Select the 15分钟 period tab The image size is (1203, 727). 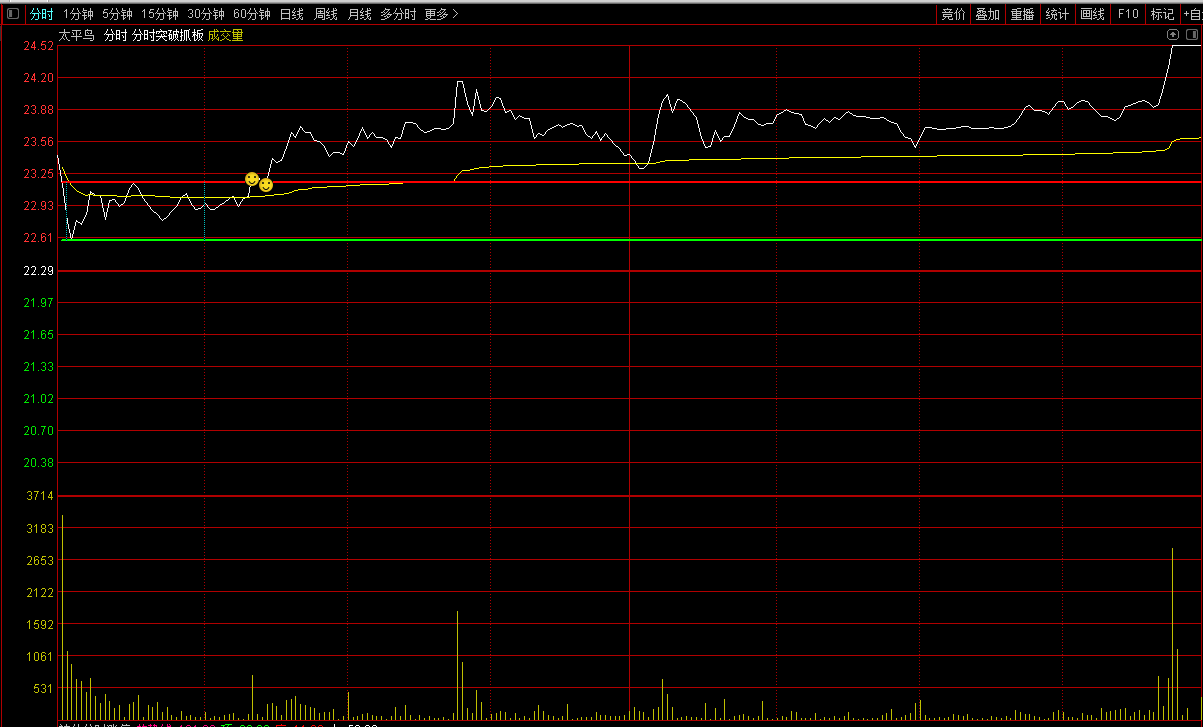coord(160,14)
